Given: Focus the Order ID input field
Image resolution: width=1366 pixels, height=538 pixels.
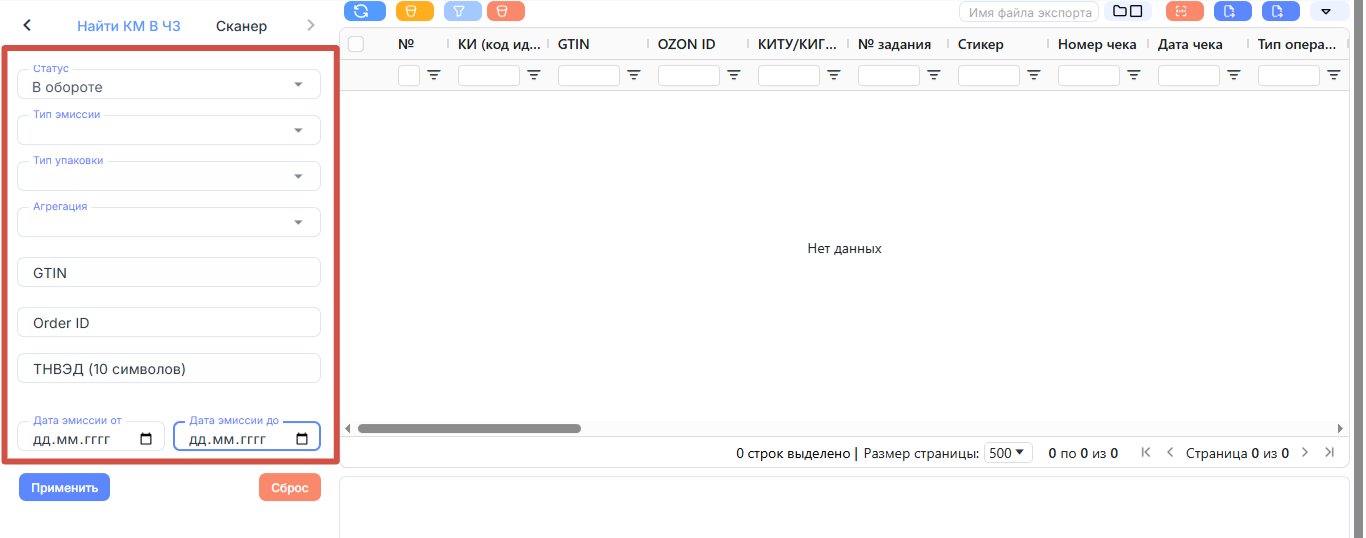Looking at the screenshot, I should coord(169,322).
